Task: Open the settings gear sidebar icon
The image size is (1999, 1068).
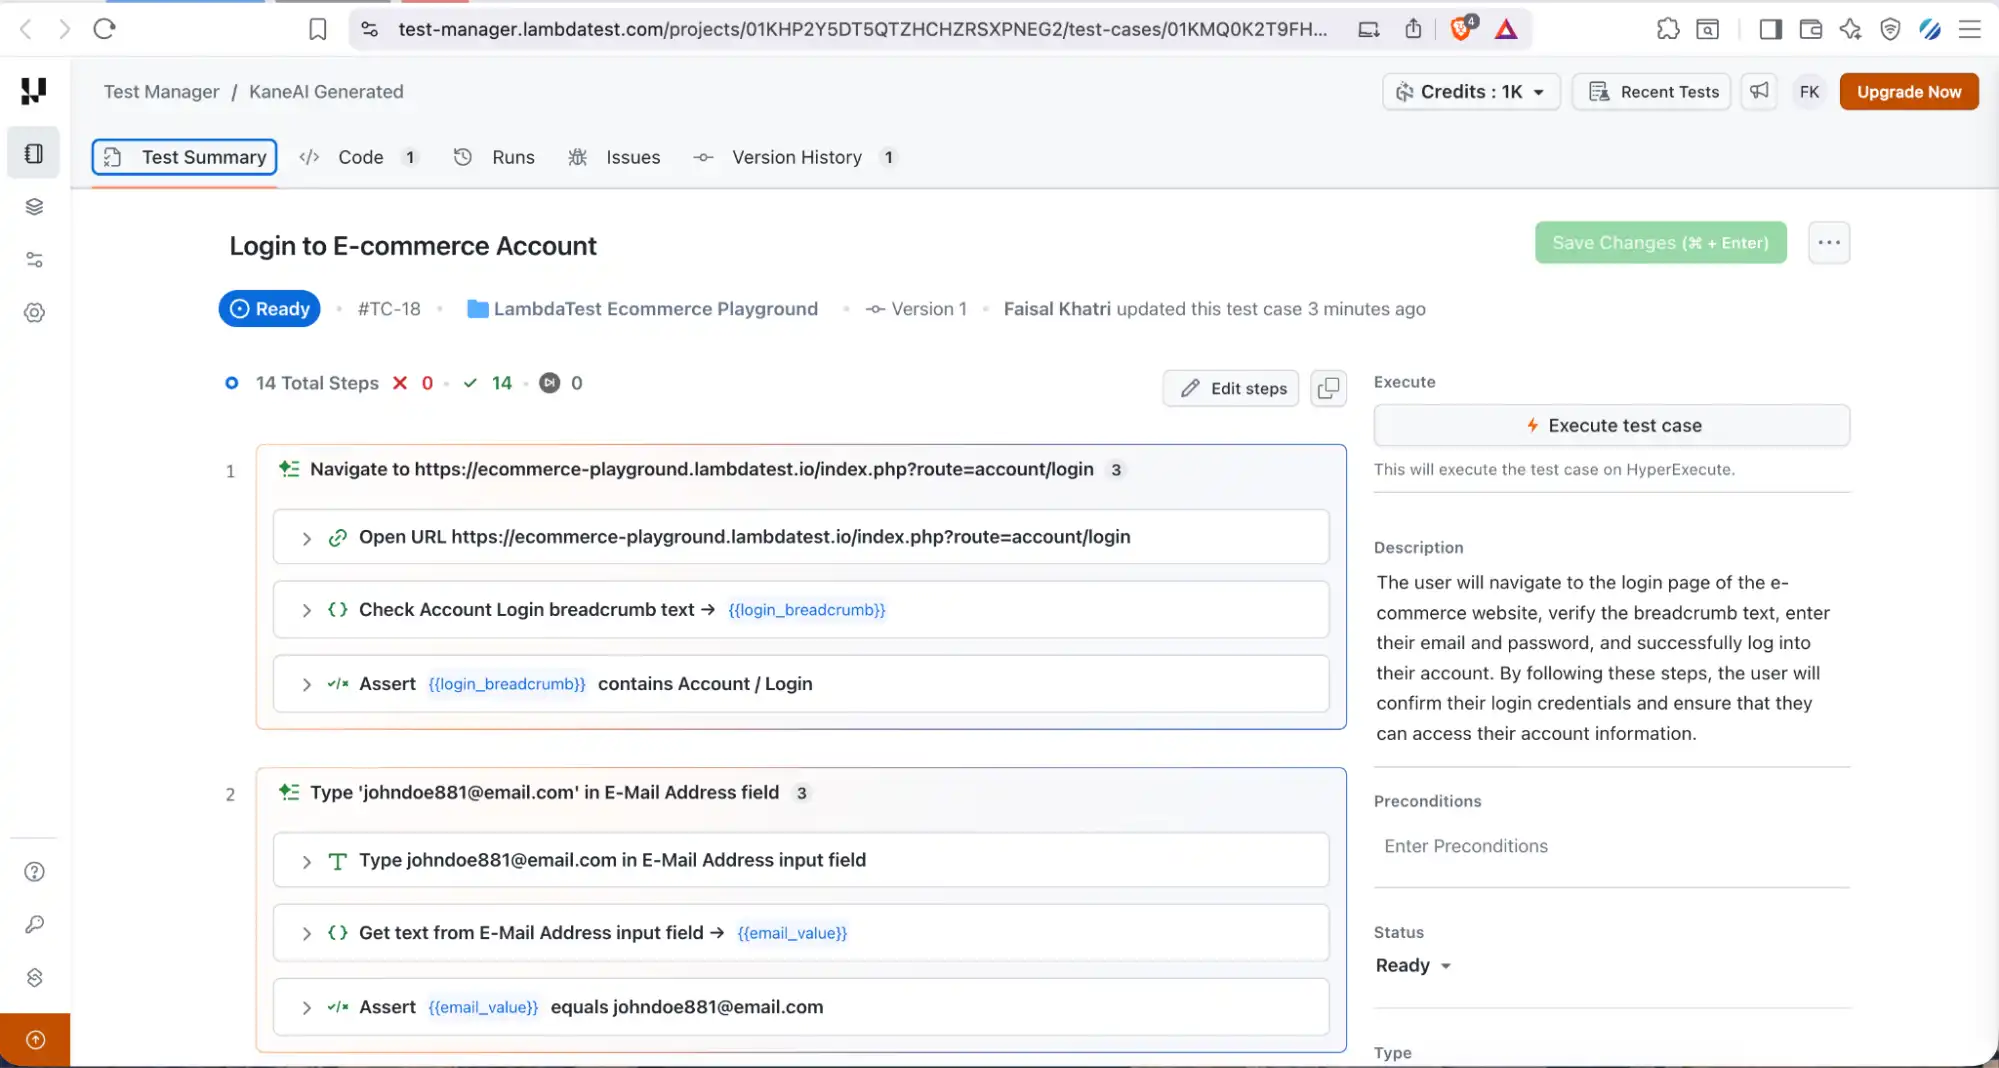Action: 34,313
